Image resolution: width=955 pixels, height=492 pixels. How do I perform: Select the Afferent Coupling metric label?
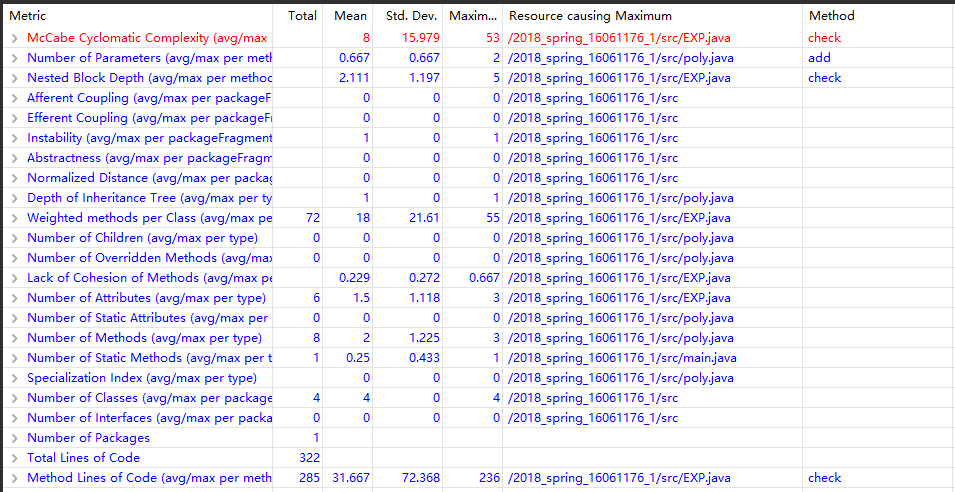point(150,98)
